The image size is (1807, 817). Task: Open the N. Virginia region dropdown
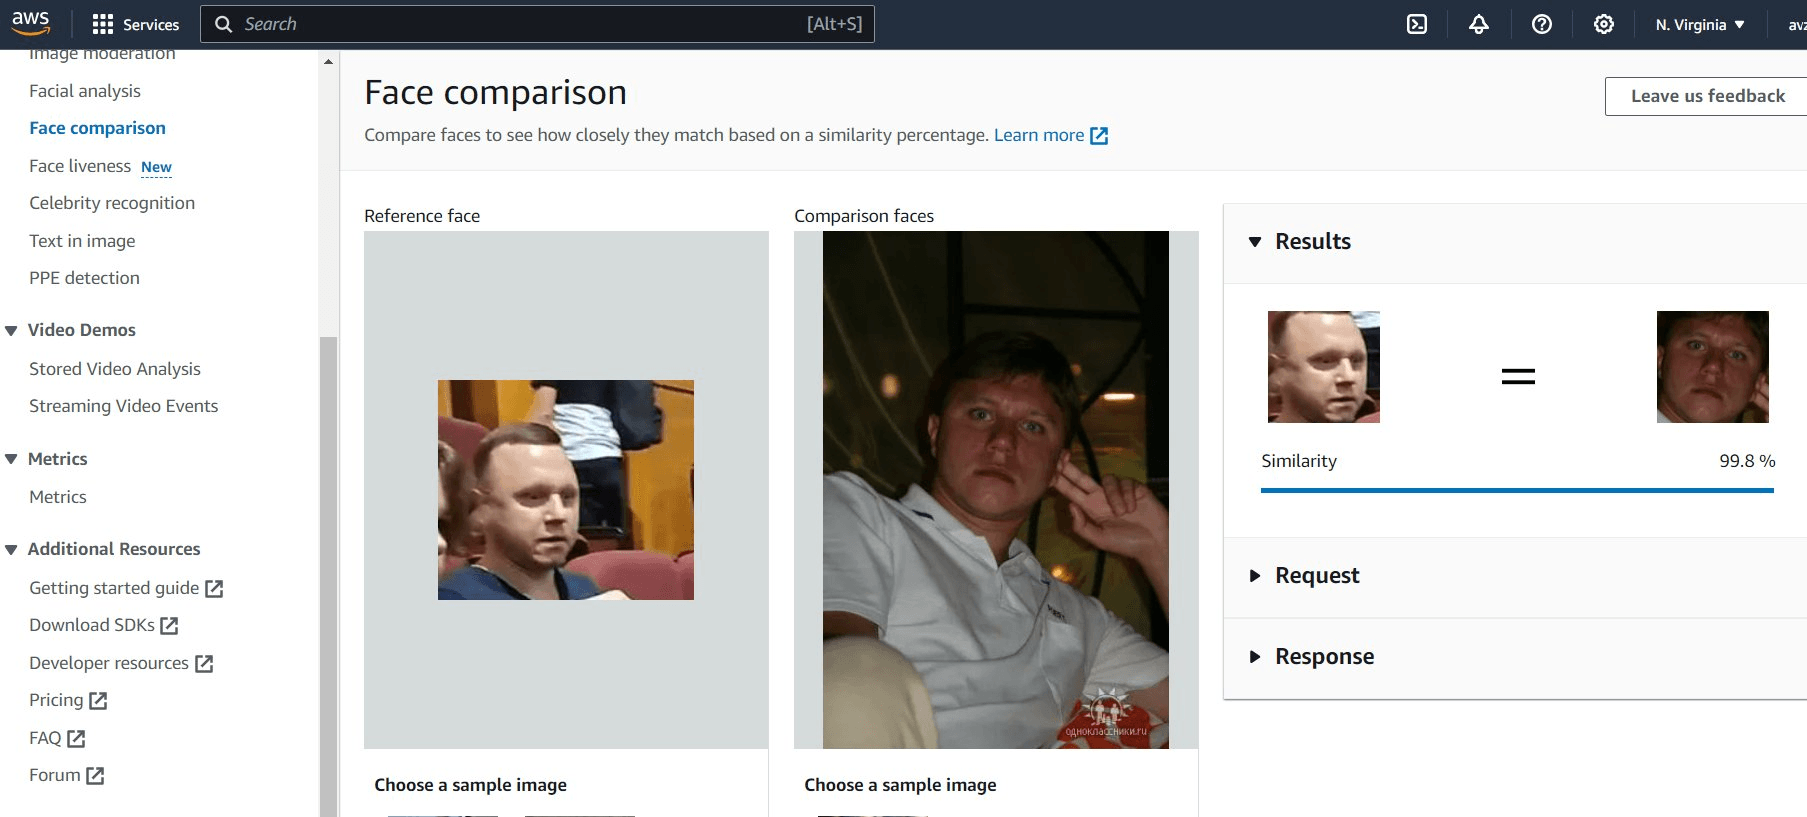(1700, 24)
